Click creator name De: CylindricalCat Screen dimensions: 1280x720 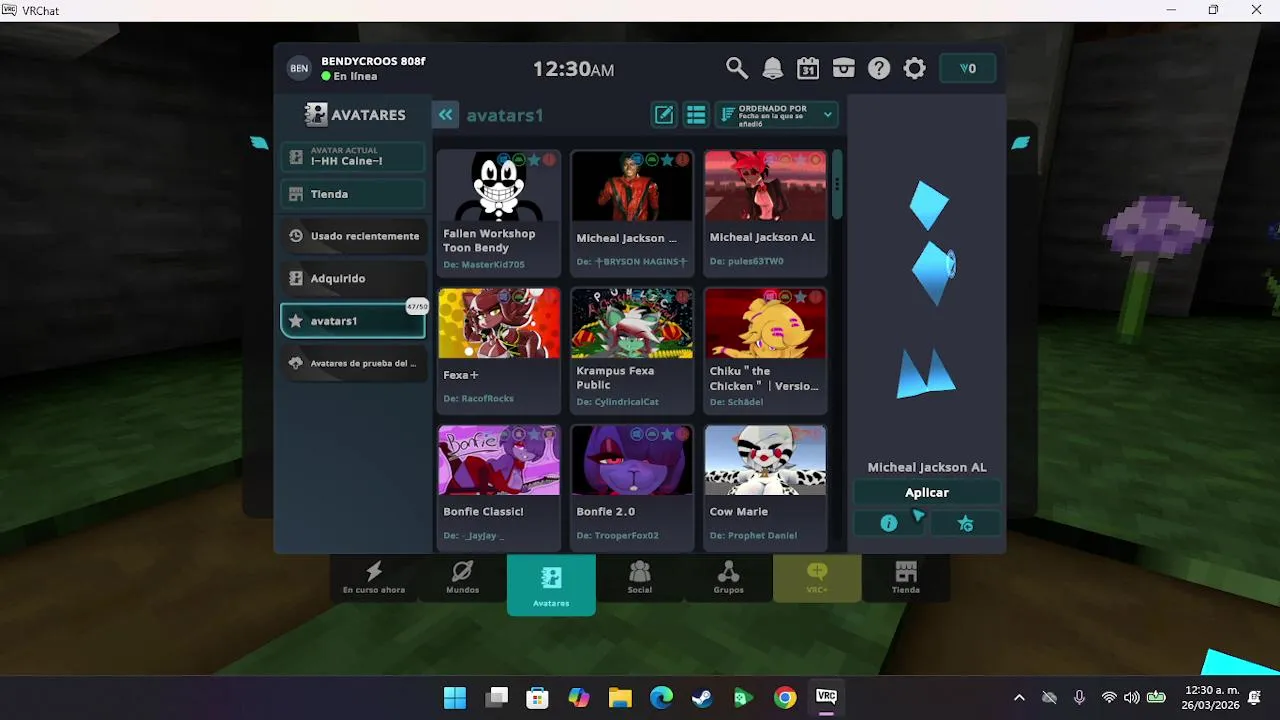pyautogui.click(x=618, y=402)
